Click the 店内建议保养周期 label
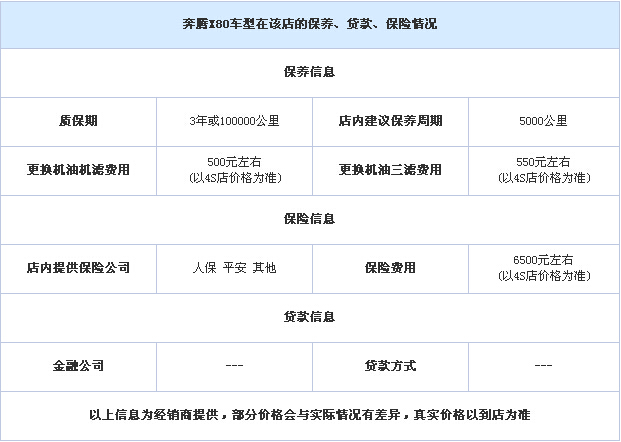 pyautogui.click(x=391, y=121)
